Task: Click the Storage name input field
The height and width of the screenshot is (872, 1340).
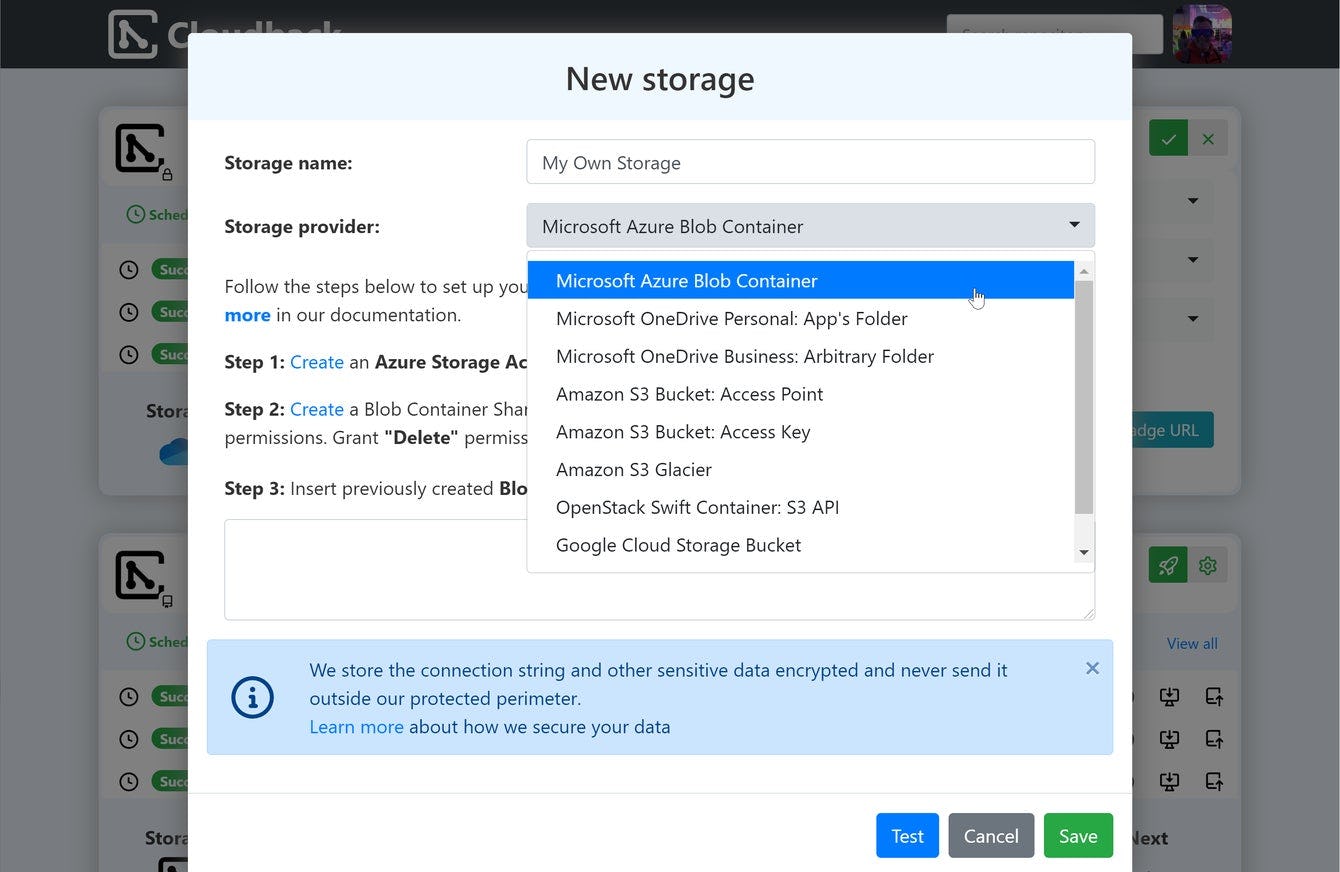Action: (x=810, y=161)
